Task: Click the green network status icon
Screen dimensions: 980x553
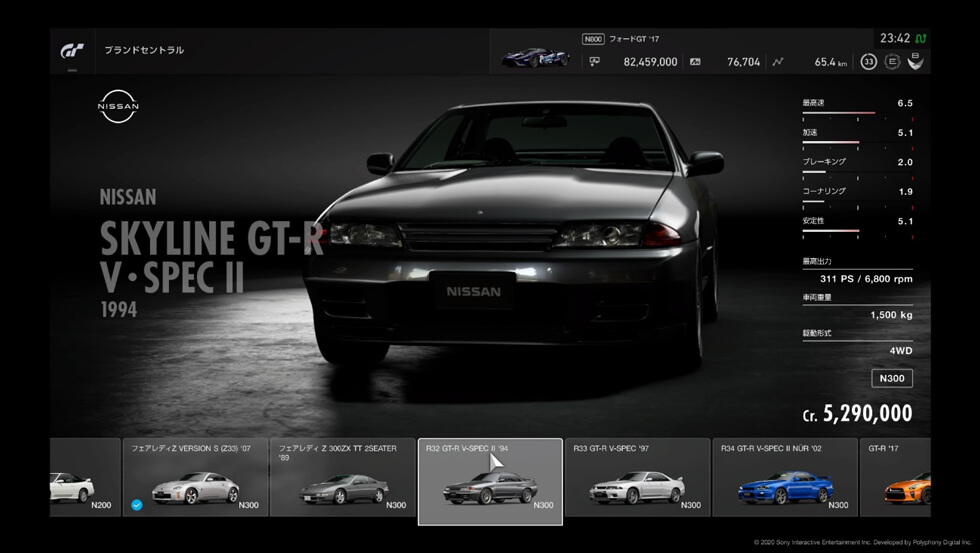Action: (921, 39)
